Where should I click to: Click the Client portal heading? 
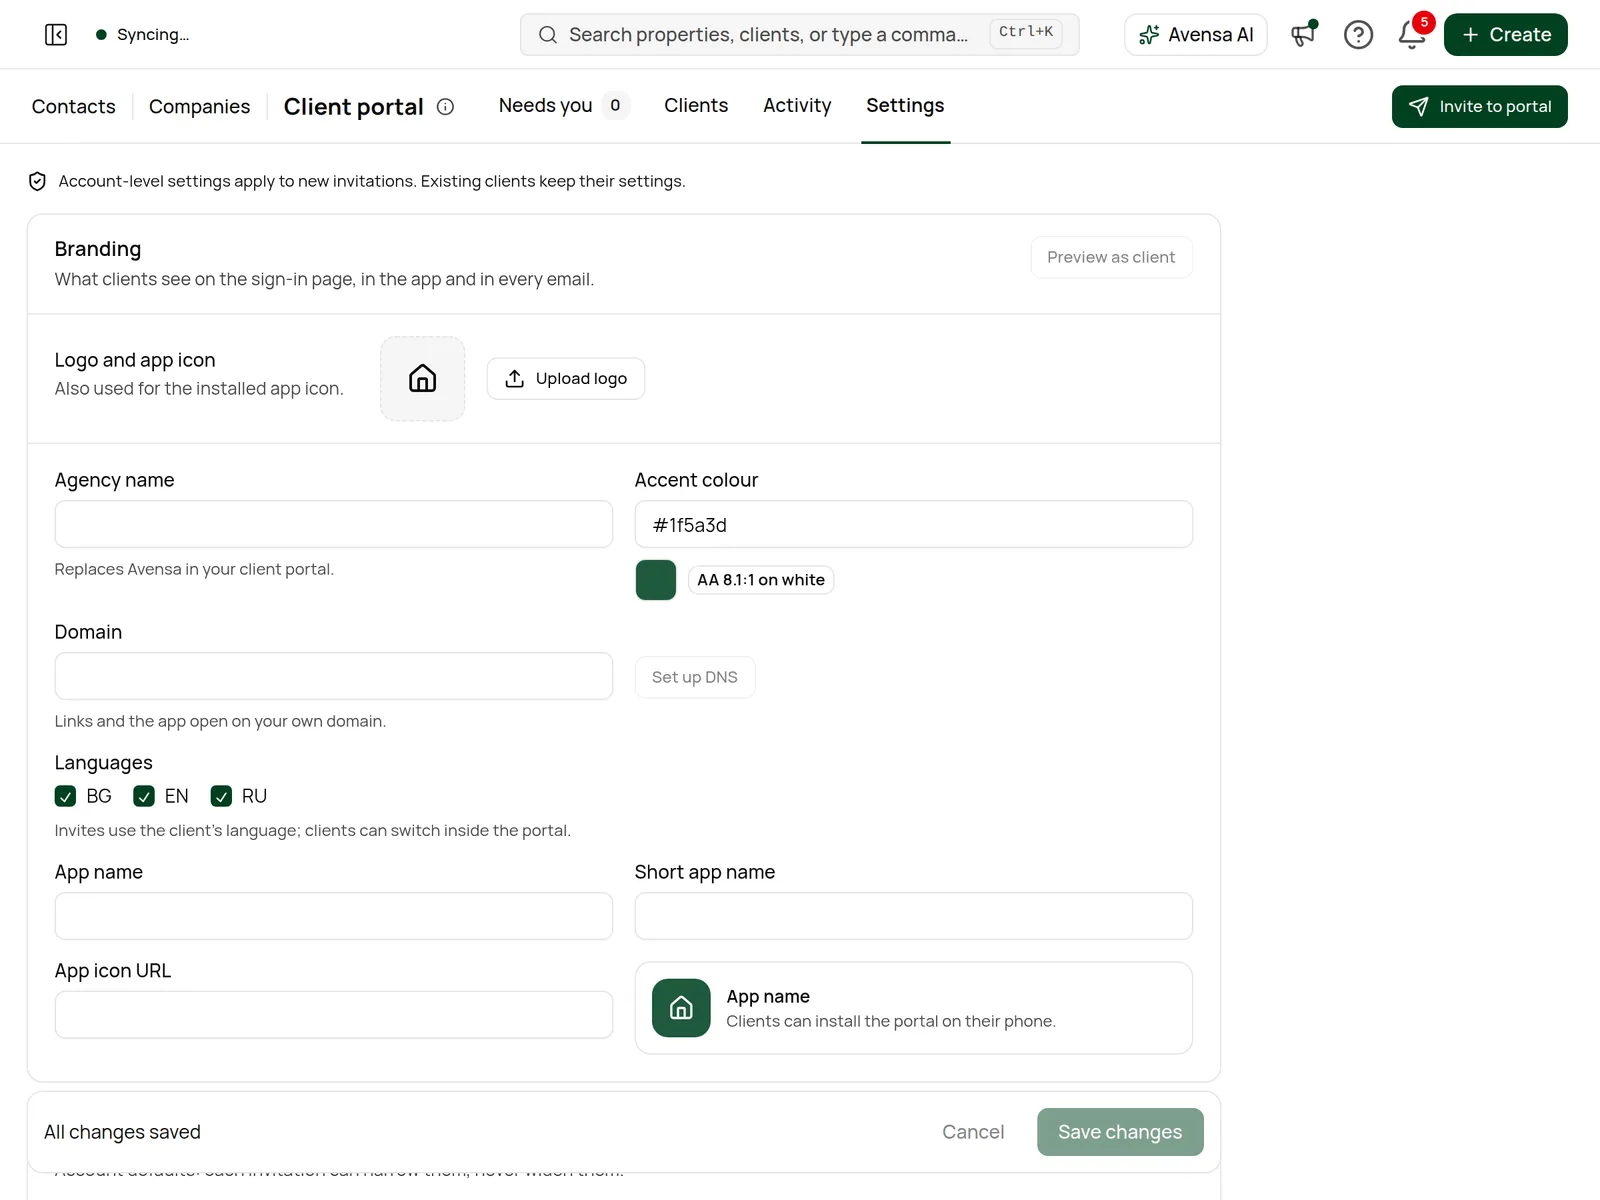[354, 107]
